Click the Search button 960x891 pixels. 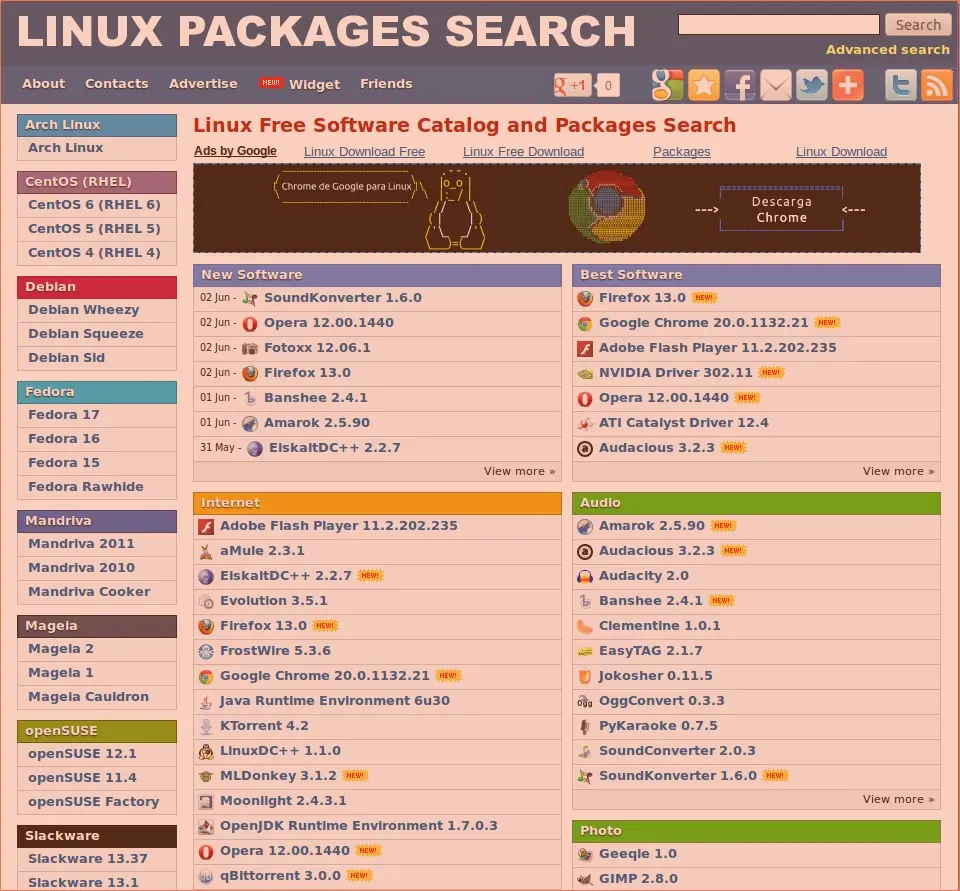[x=918, y=24]
